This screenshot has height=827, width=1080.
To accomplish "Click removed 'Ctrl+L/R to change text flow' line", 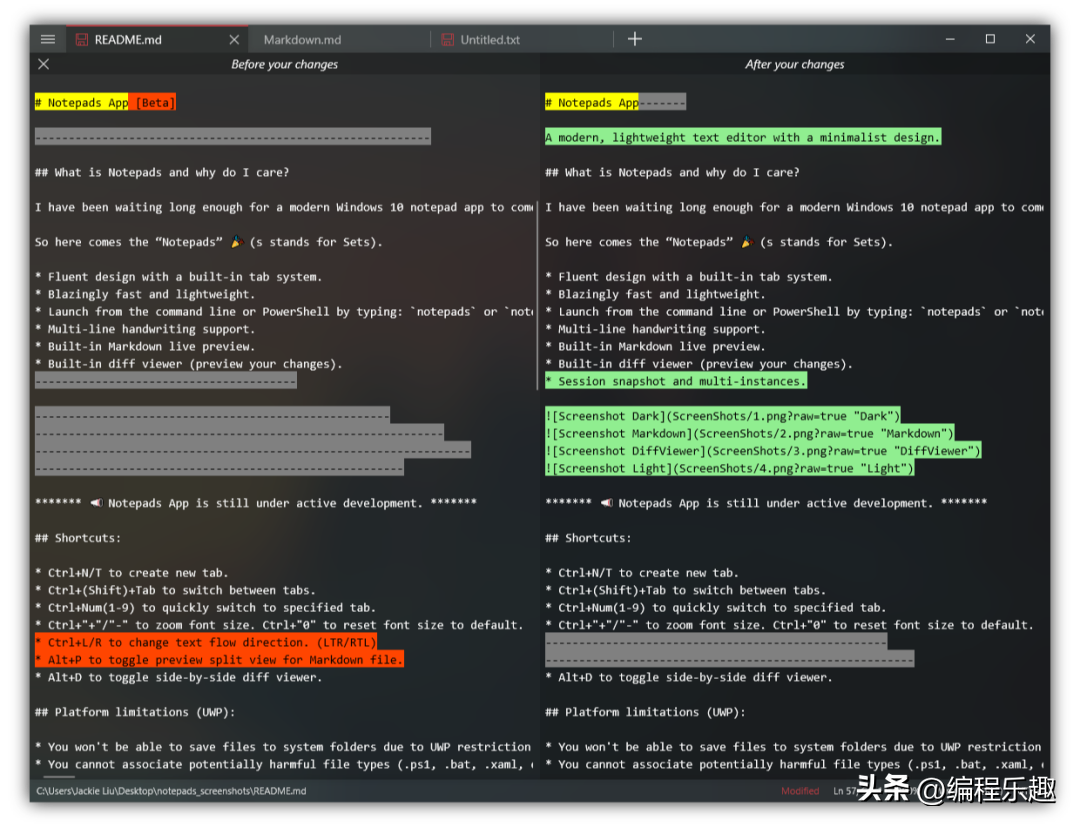I will (206, 642).
